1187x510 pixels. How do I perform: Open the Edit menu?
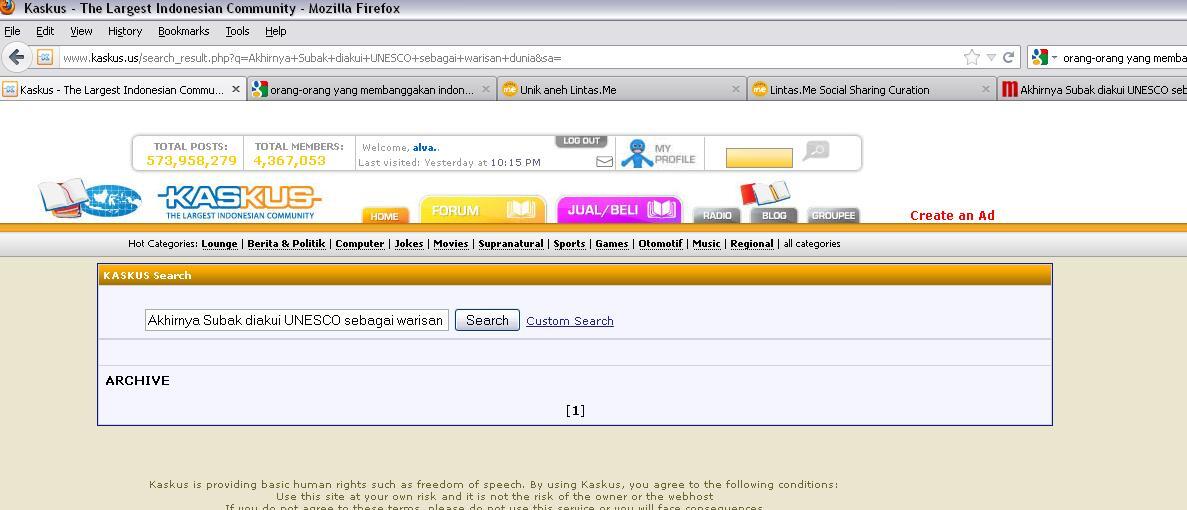point(45,31)
